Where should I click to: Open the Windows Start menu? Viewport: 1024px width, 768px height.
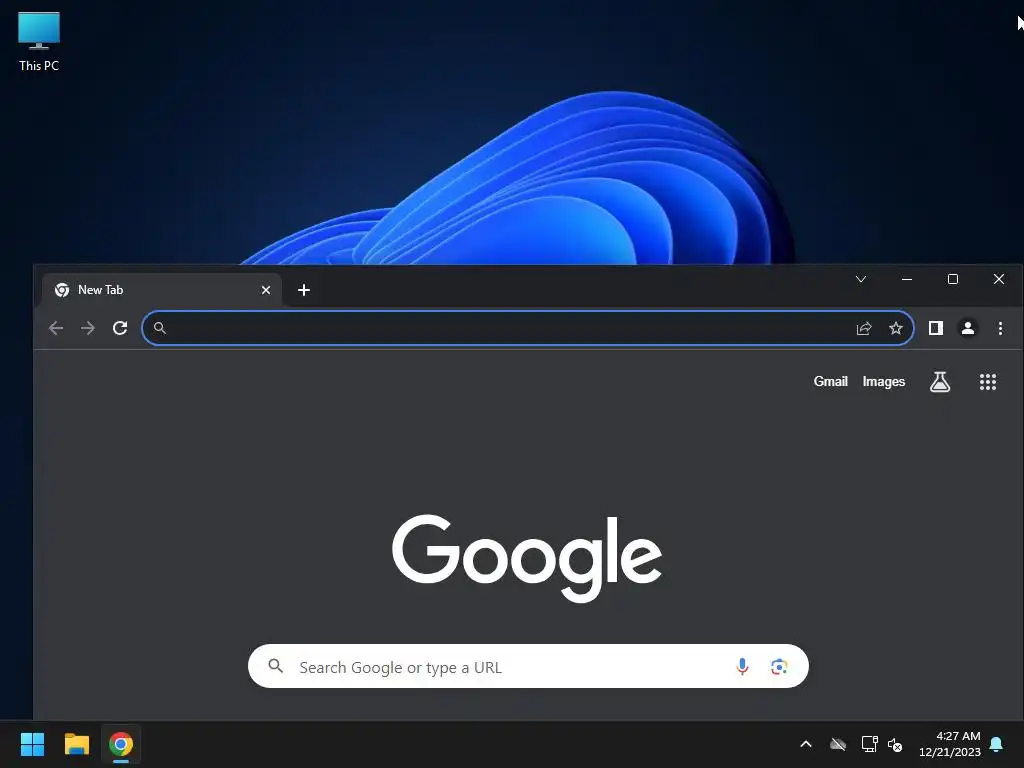point(32,744)
